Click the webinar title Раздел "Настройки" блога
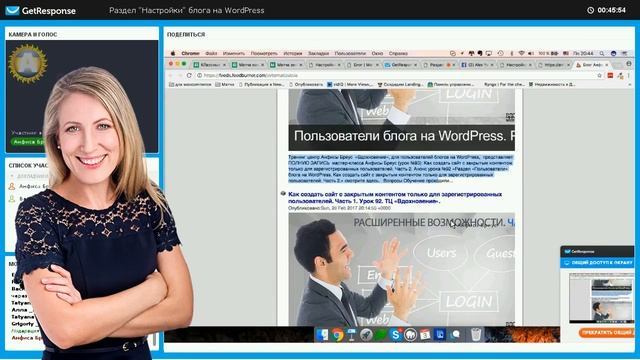Screen dimensions: 640x360 (x=187, y=11)
